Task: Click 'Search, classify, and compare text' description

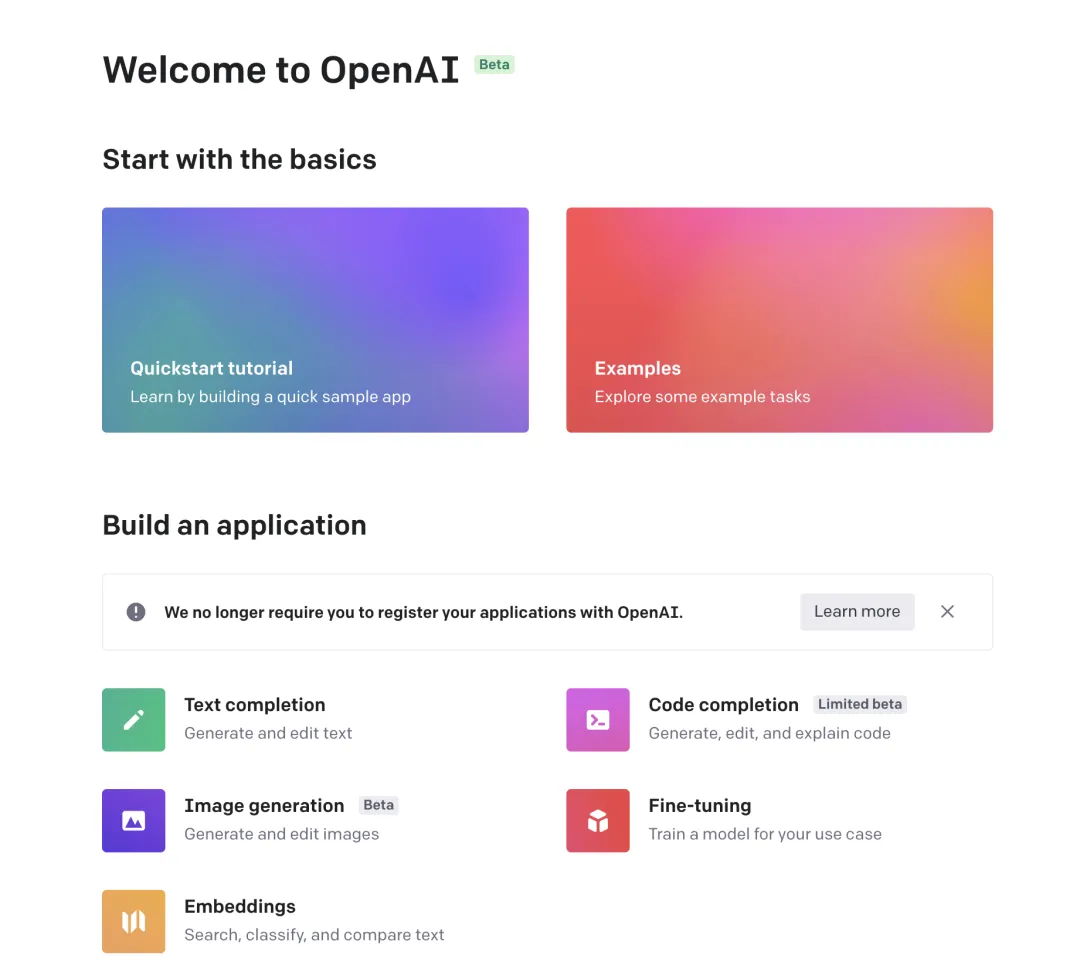Action: pyautogui.click(x=314, y=935)
